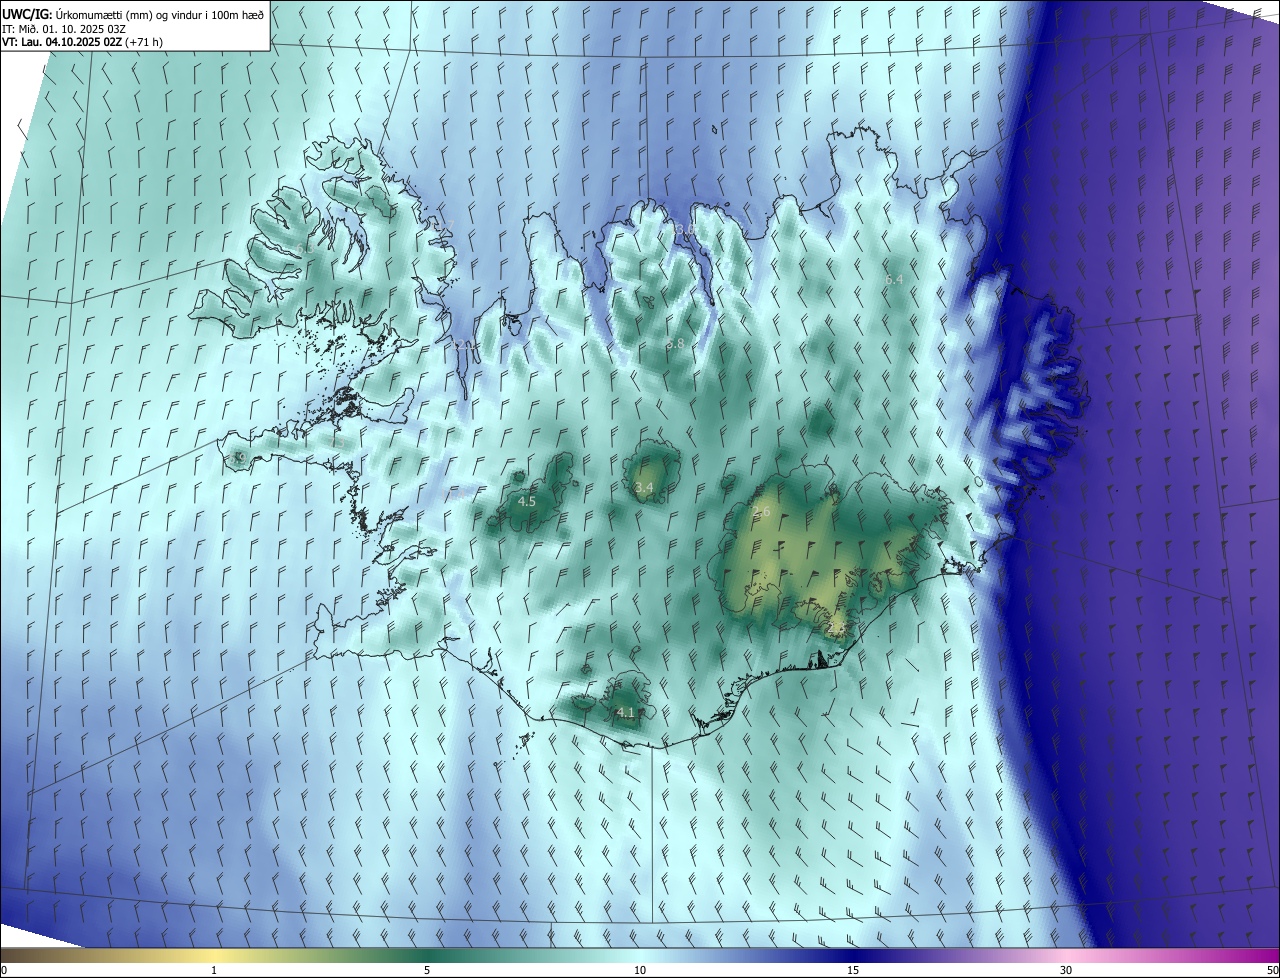Click the colorbar tick label 0
1280x978 pixels.
[4, 971]
